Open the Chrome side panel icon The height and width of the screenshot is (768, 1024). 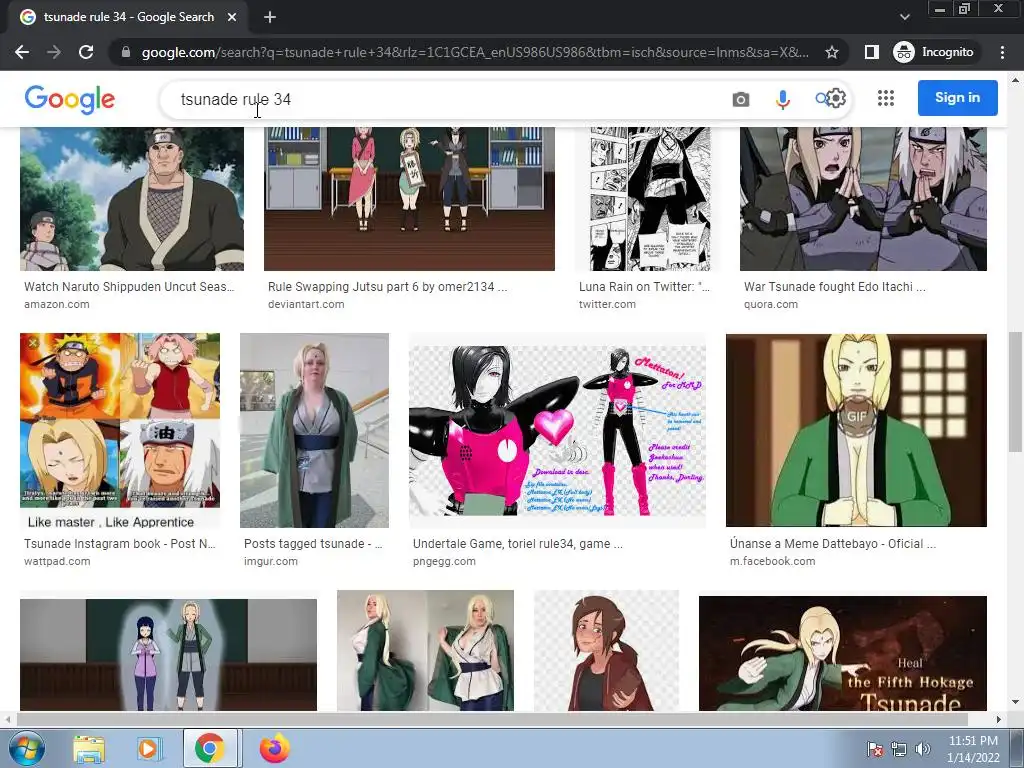click(x=871, y=52)
